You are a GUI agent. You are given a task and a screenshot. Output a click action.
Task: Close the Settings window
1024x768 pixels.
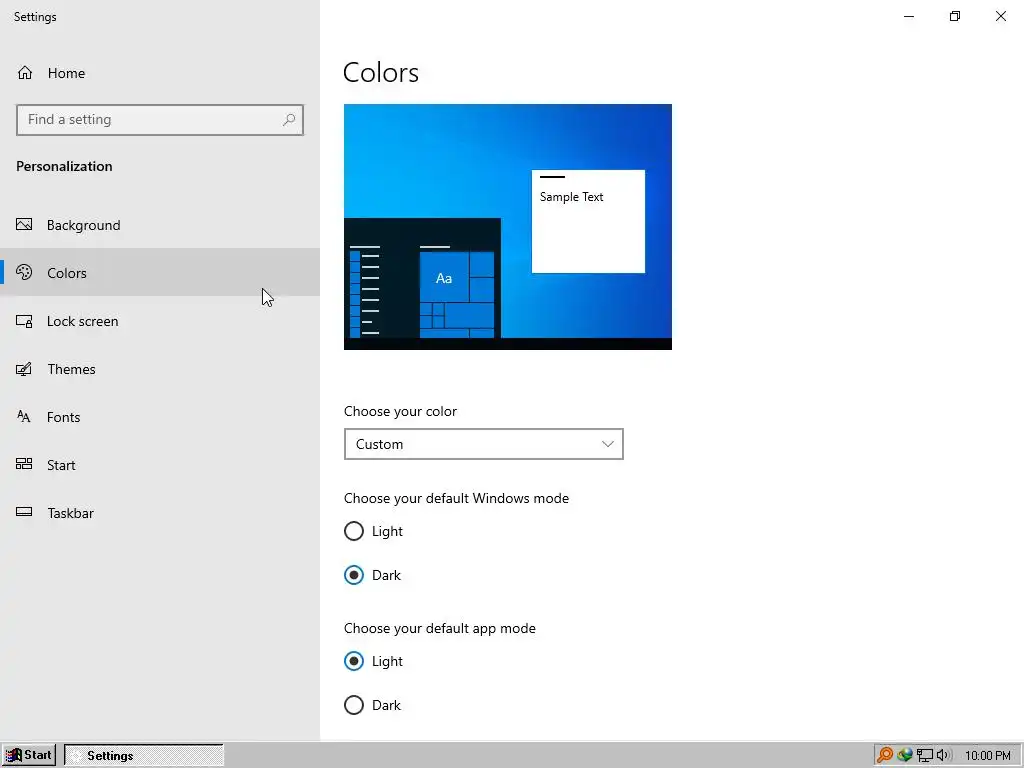1000,16
